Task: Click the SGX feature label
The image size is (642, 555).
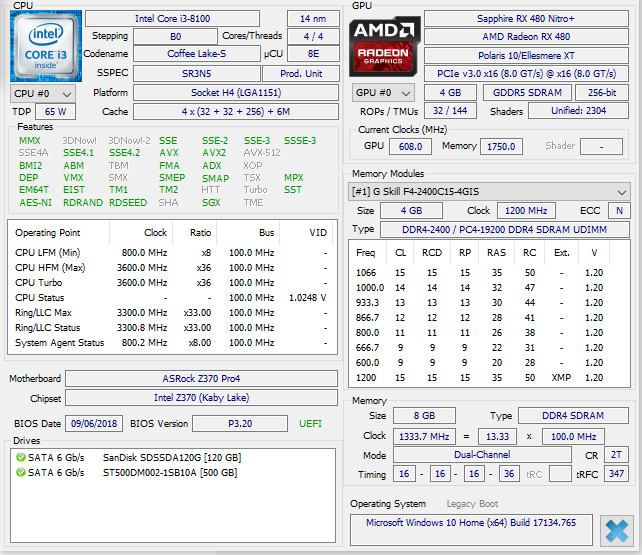Action: coord(211,203)
